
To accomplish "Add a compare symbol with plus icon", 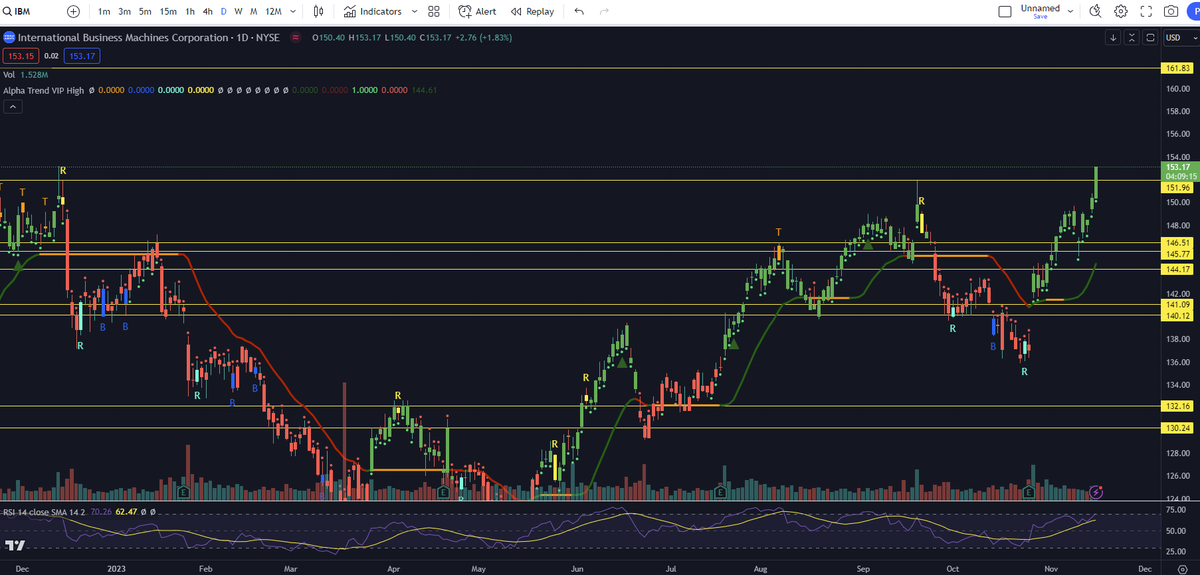I will [x=74, y=12].
